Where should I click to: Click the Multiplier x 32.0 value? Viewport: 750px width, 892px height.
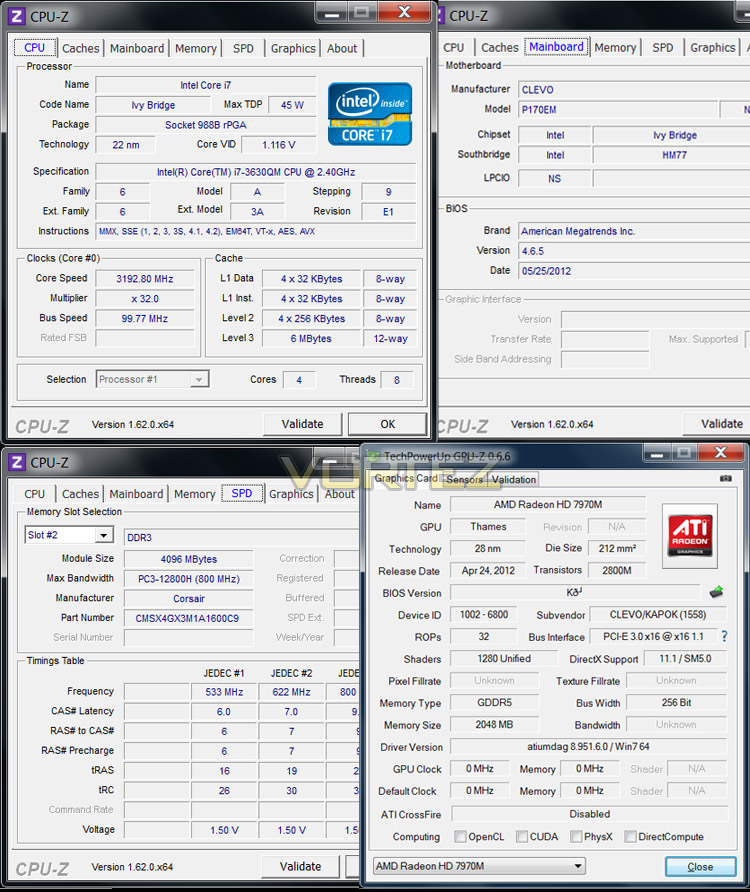pyautogui.click(x=145, y=299)
